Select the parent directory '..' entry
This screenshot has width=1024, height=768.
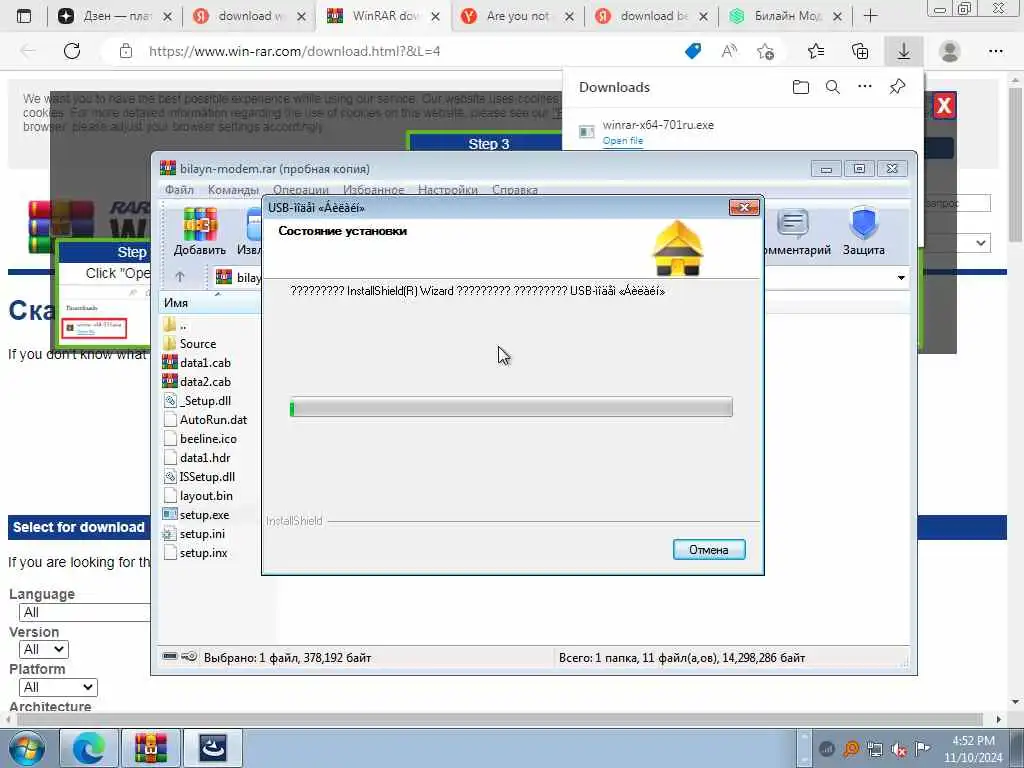(x=183, y=325)
